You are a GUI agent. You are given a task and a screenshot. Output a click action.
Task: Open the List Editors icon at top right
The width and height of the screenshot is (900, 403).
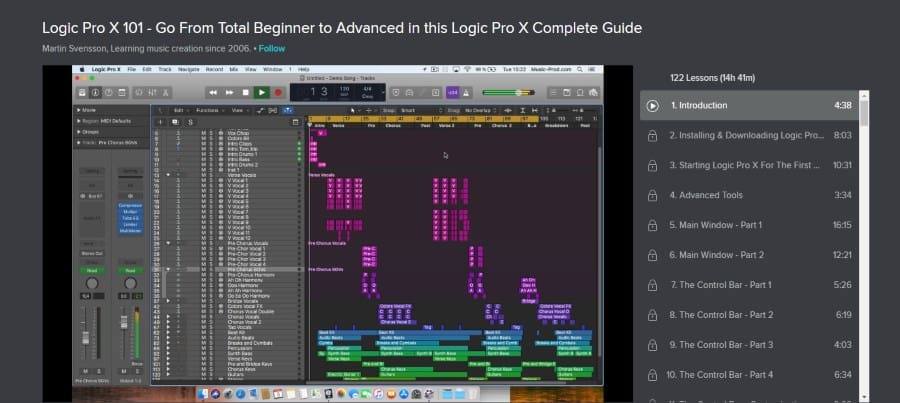[x=553, y=92]
